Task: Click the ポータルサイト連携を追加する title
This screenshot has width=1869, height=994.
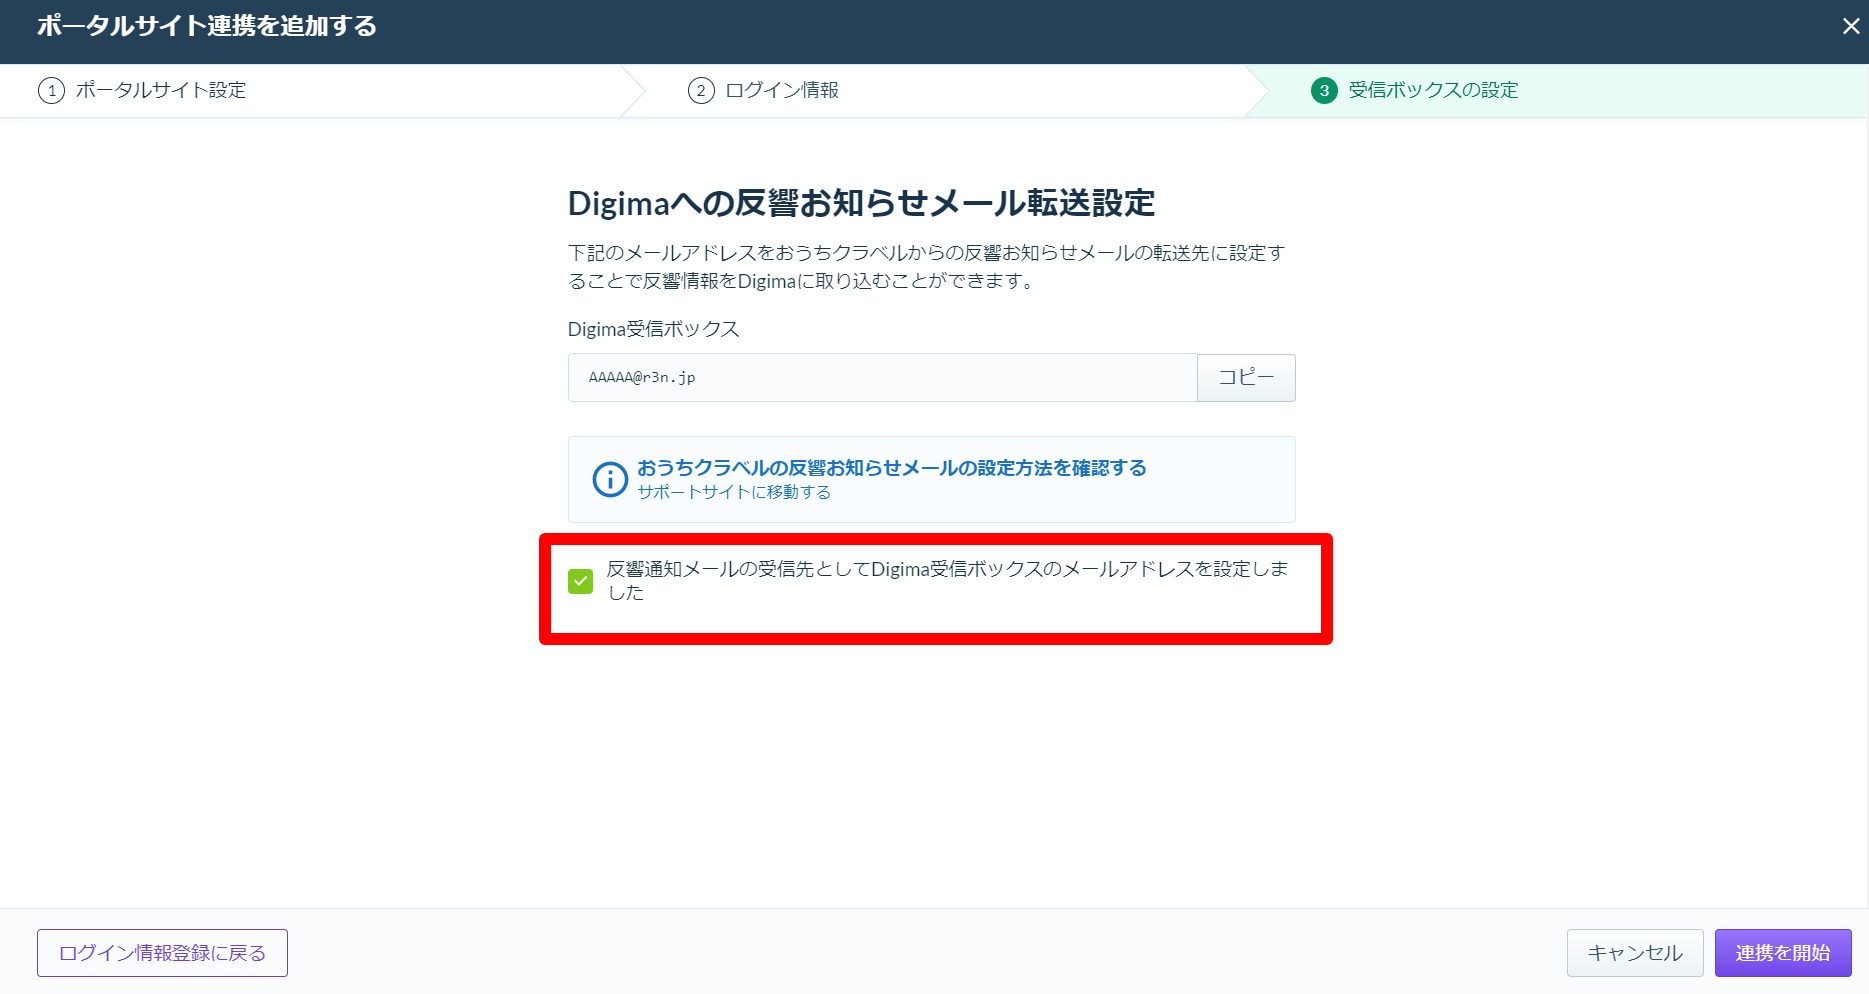Action: [207, 26]
